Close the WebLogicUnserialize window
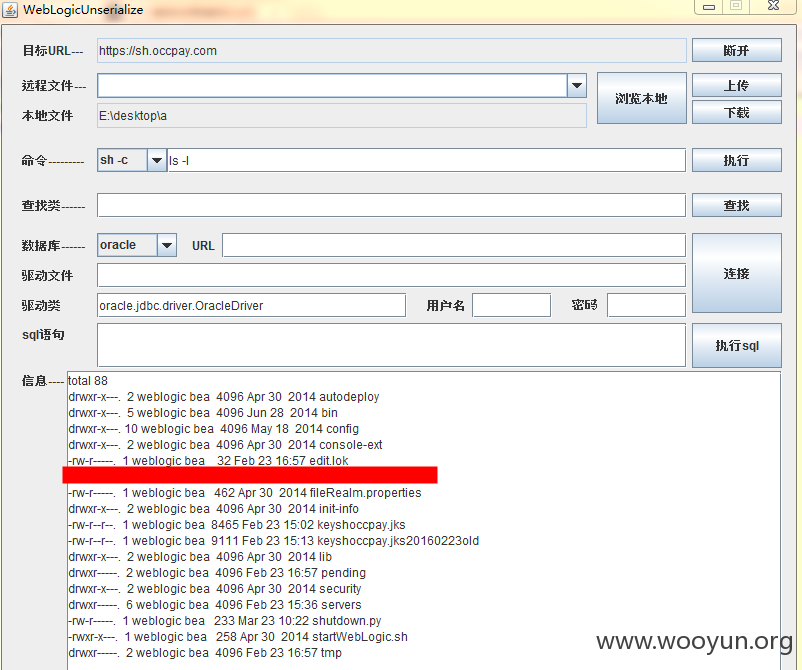Screen dimensions: 802x670 tap(773, 6)
